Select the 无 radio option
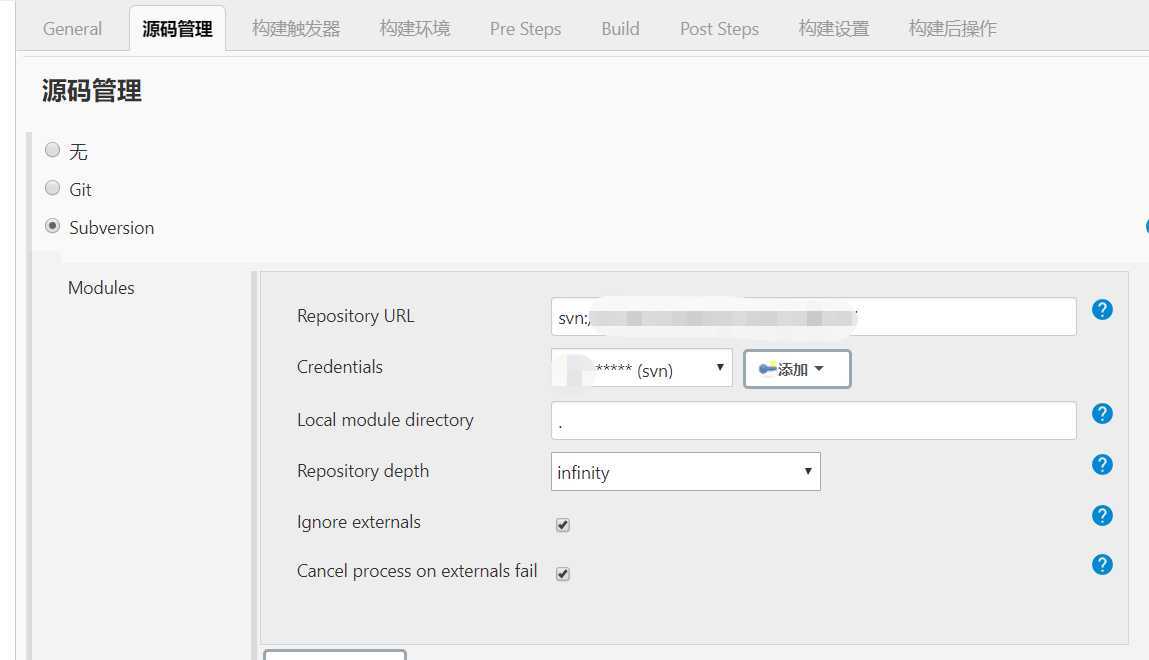 point(52,150)
